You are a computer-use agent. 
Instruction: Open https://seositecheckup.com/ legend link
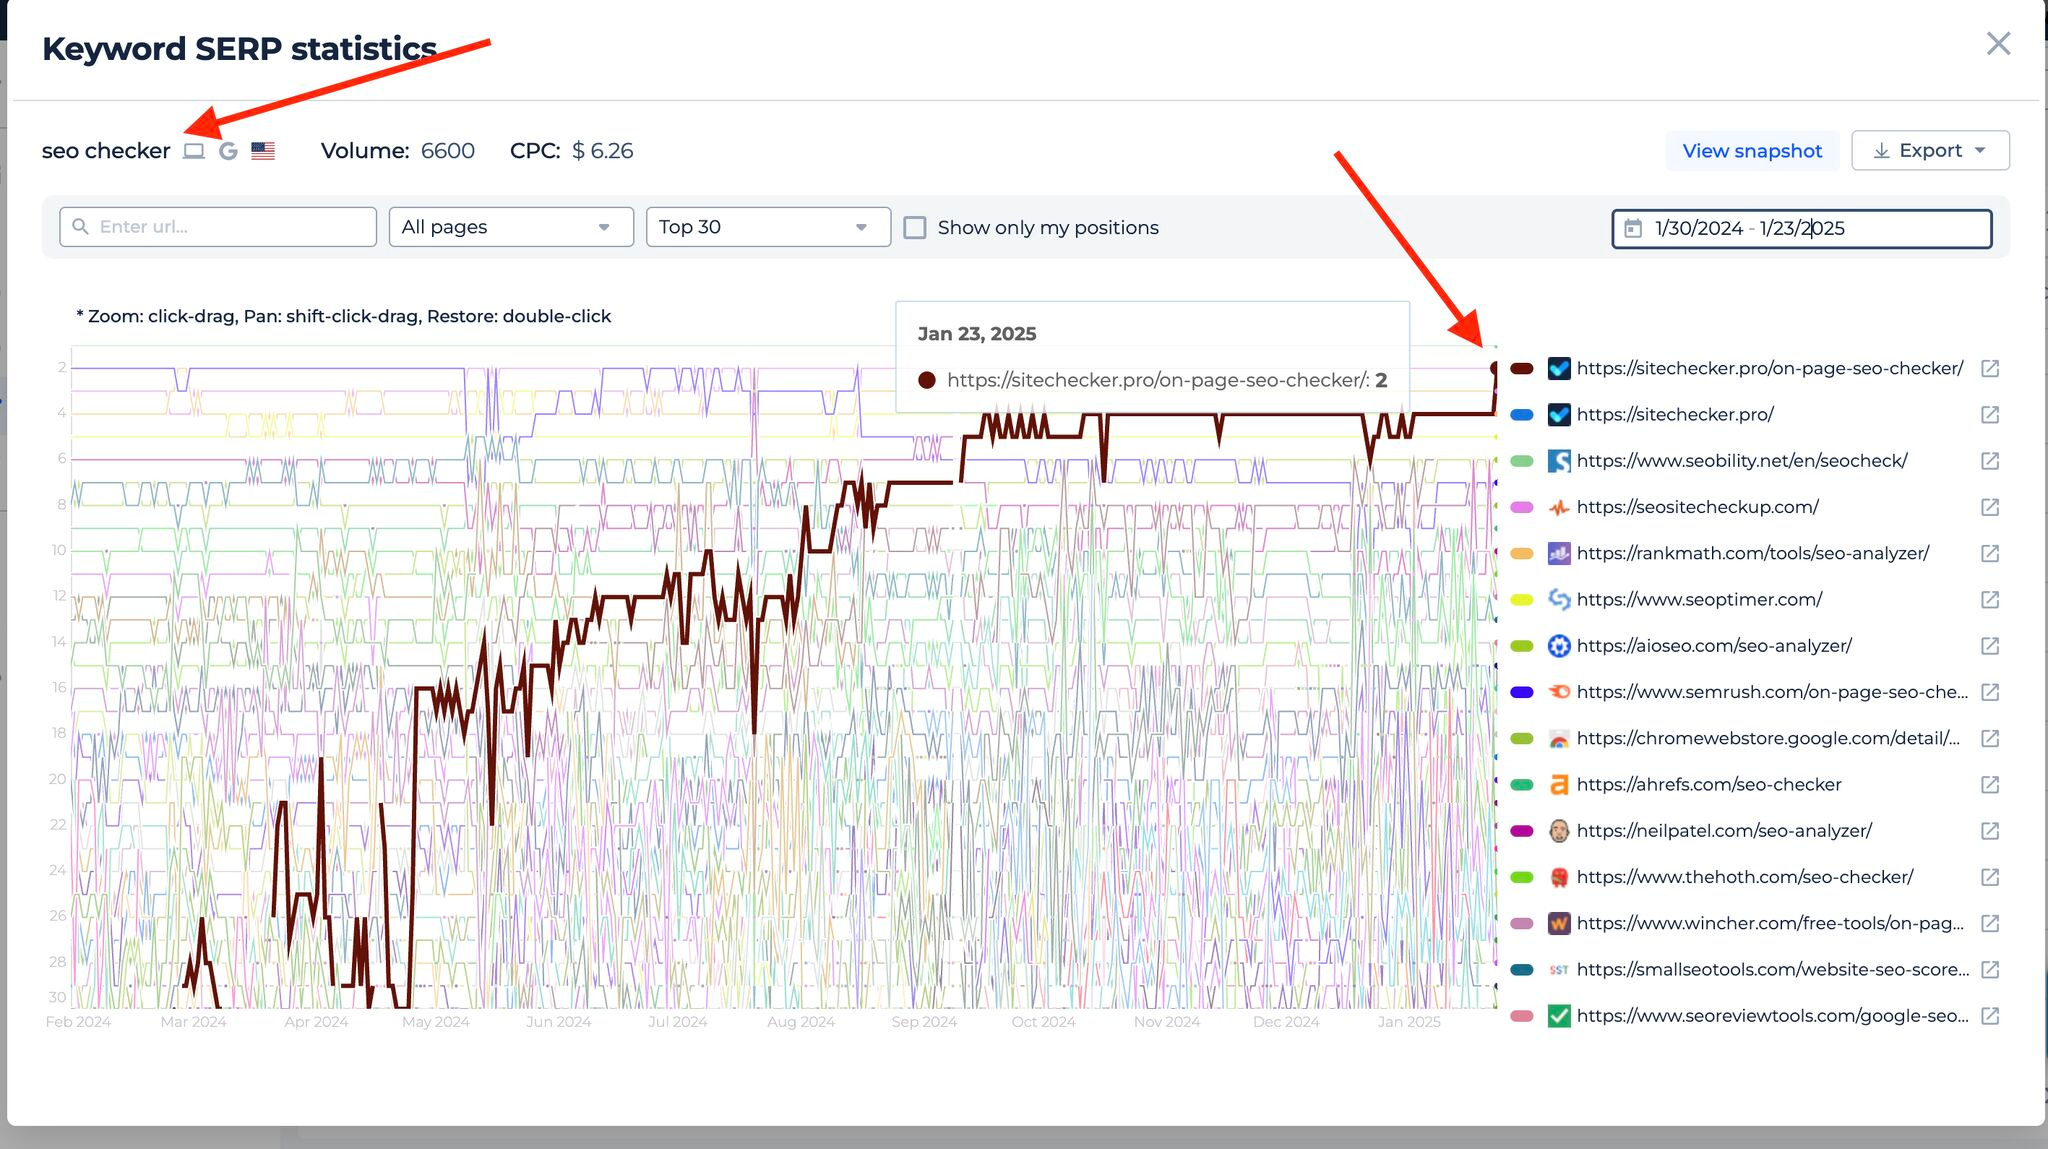[1698, 507]
